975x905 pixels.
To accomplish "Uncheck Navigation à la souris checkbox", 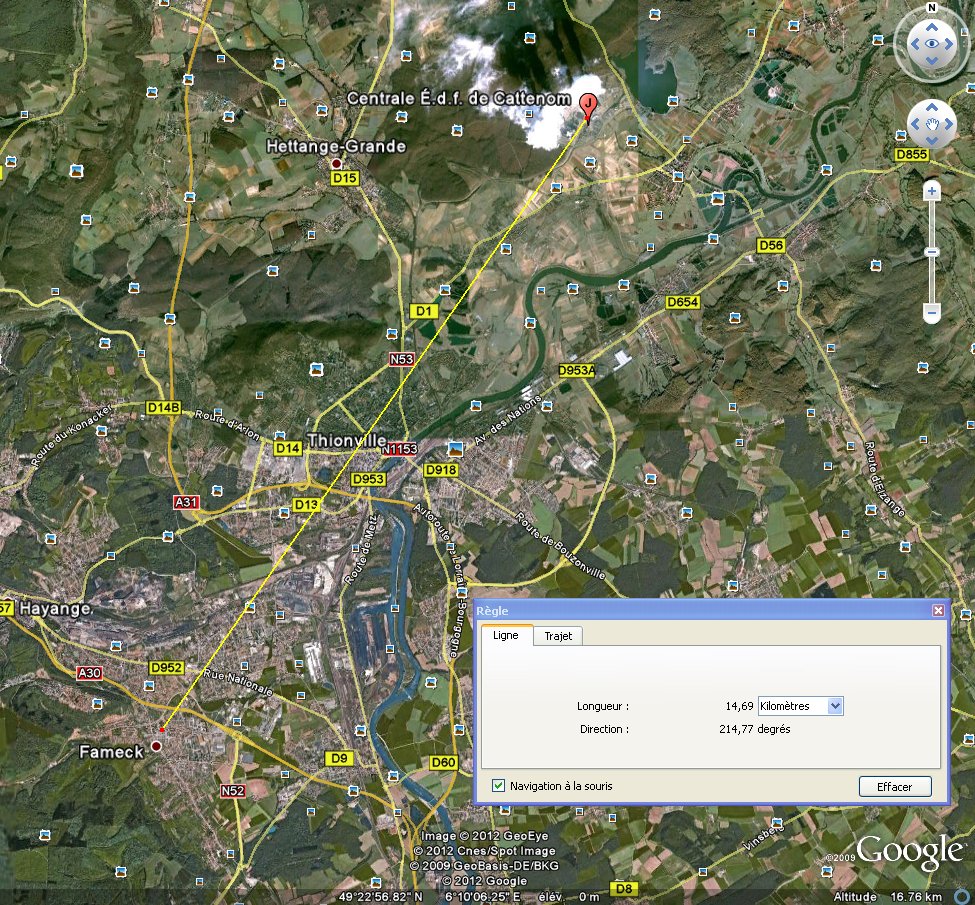I will tap(499, 786).
